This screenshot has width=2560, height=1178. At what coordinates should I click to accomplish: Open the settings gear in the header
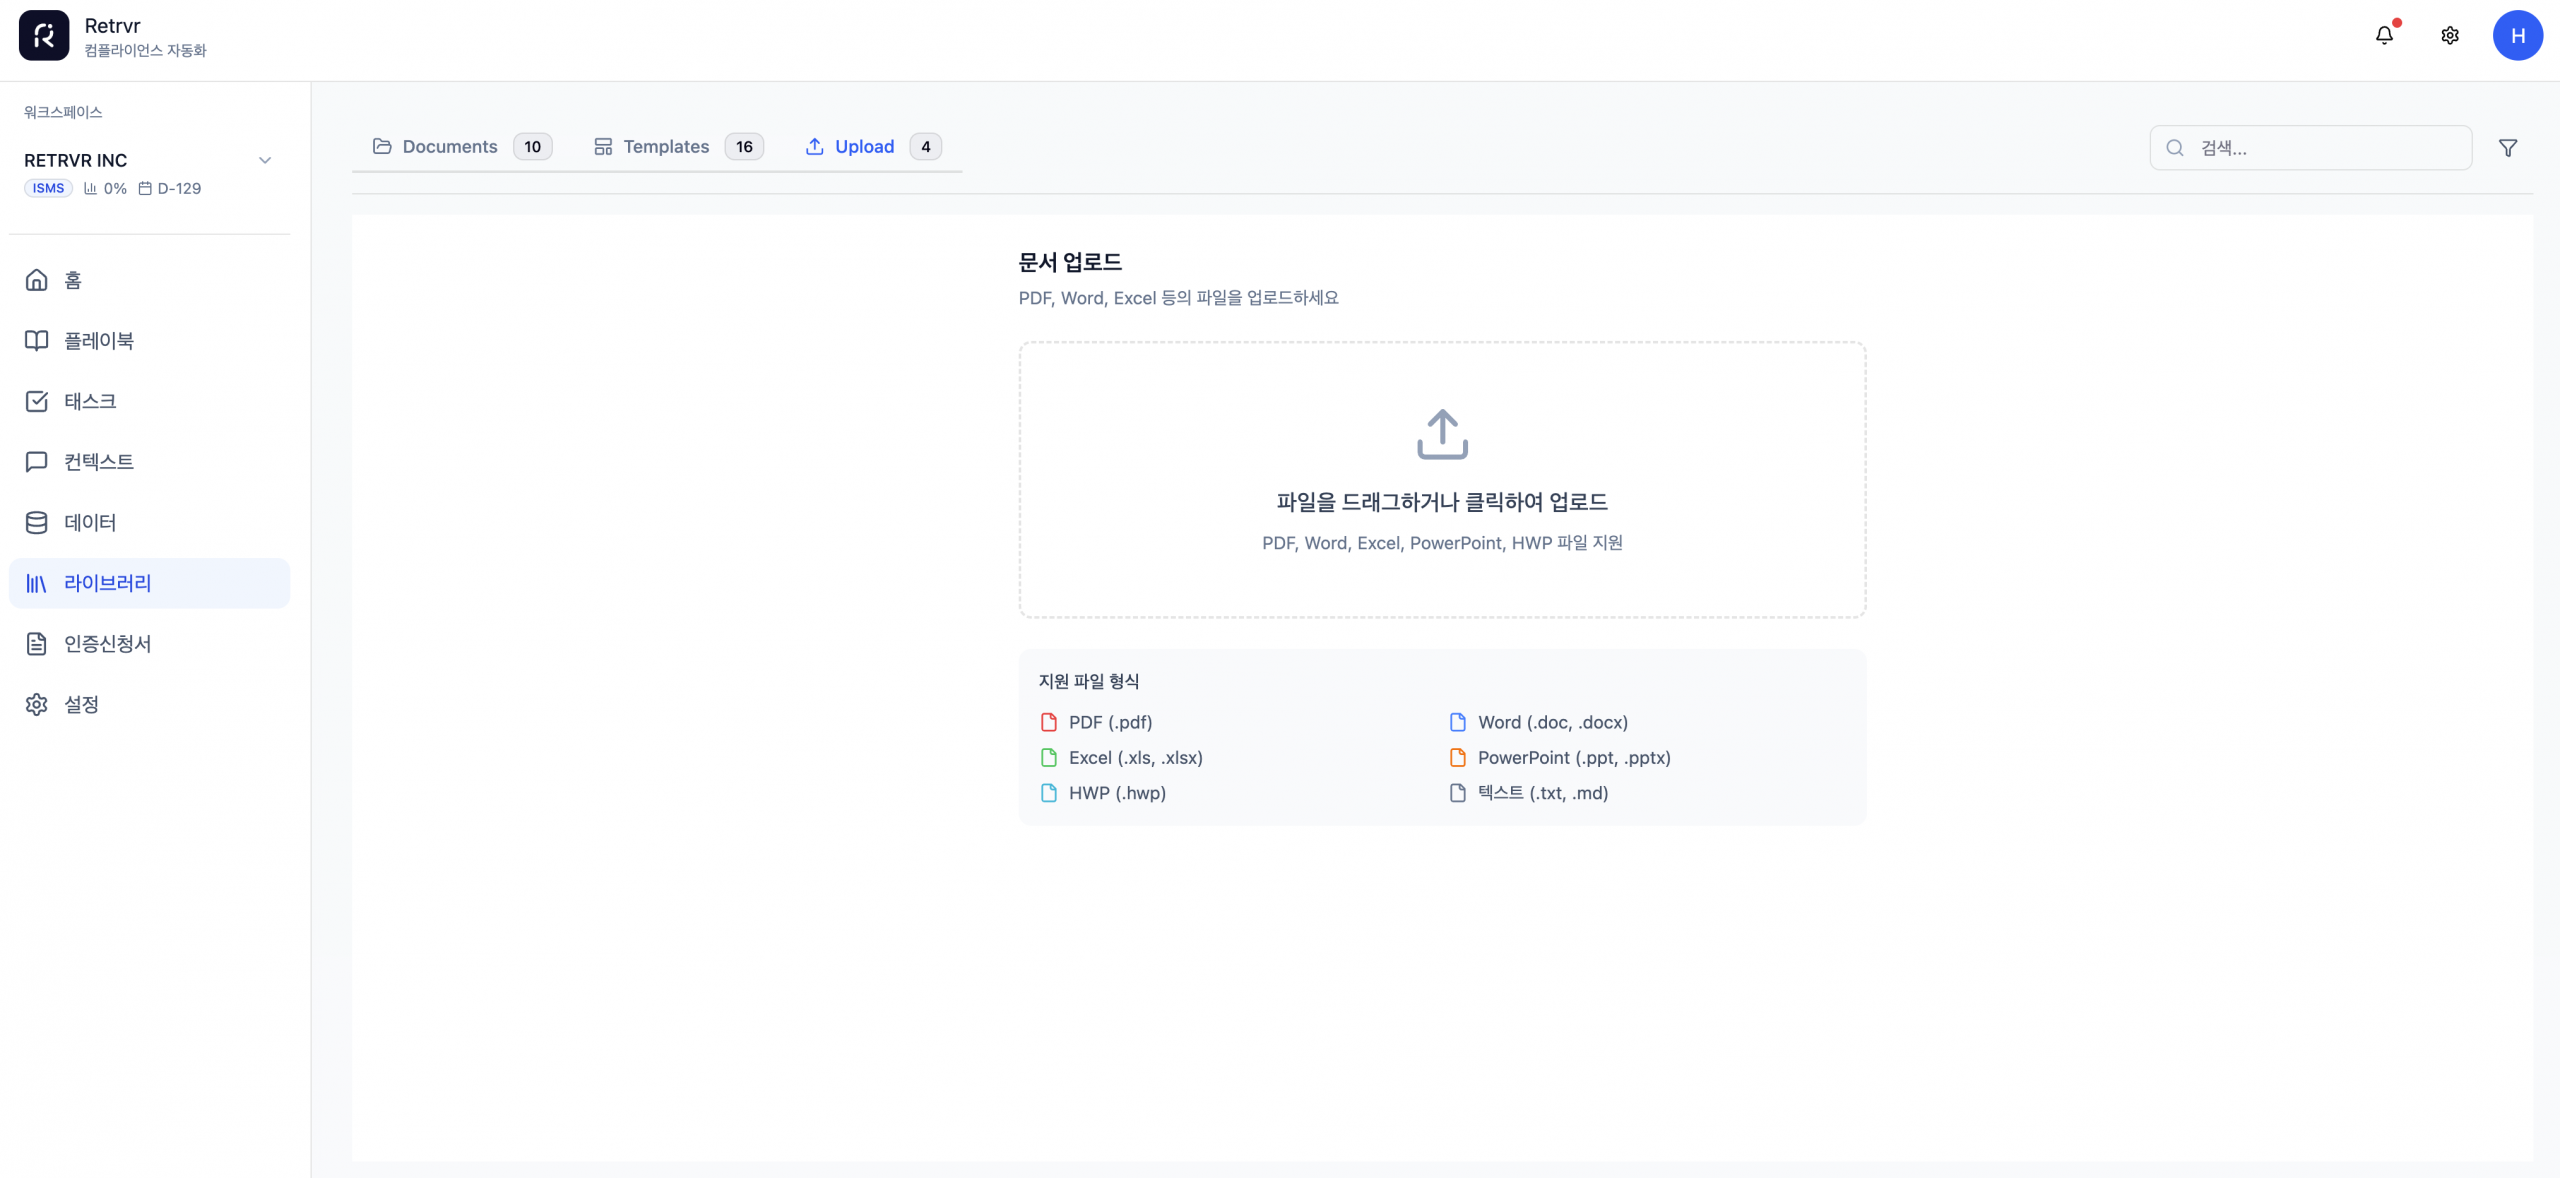[2449, 35]
